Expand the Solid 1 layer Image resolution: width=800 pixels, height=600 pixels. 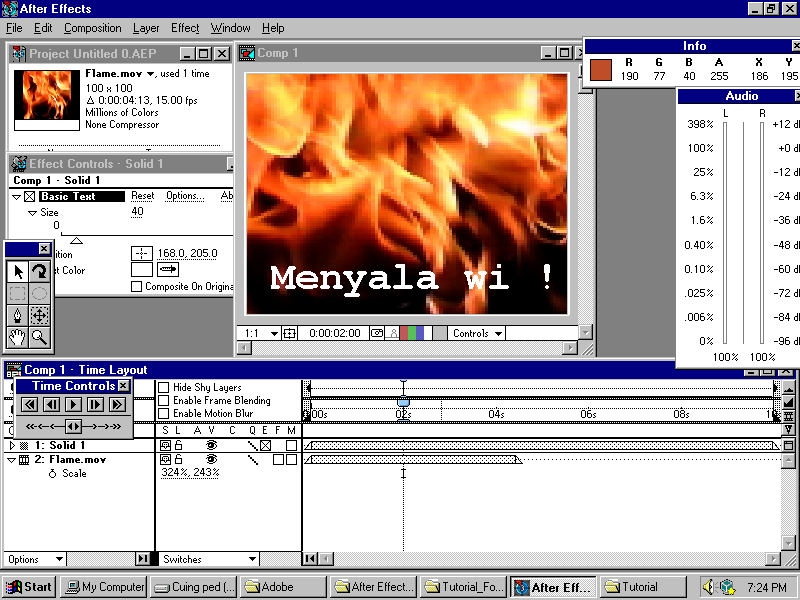(x=12, y=445)
